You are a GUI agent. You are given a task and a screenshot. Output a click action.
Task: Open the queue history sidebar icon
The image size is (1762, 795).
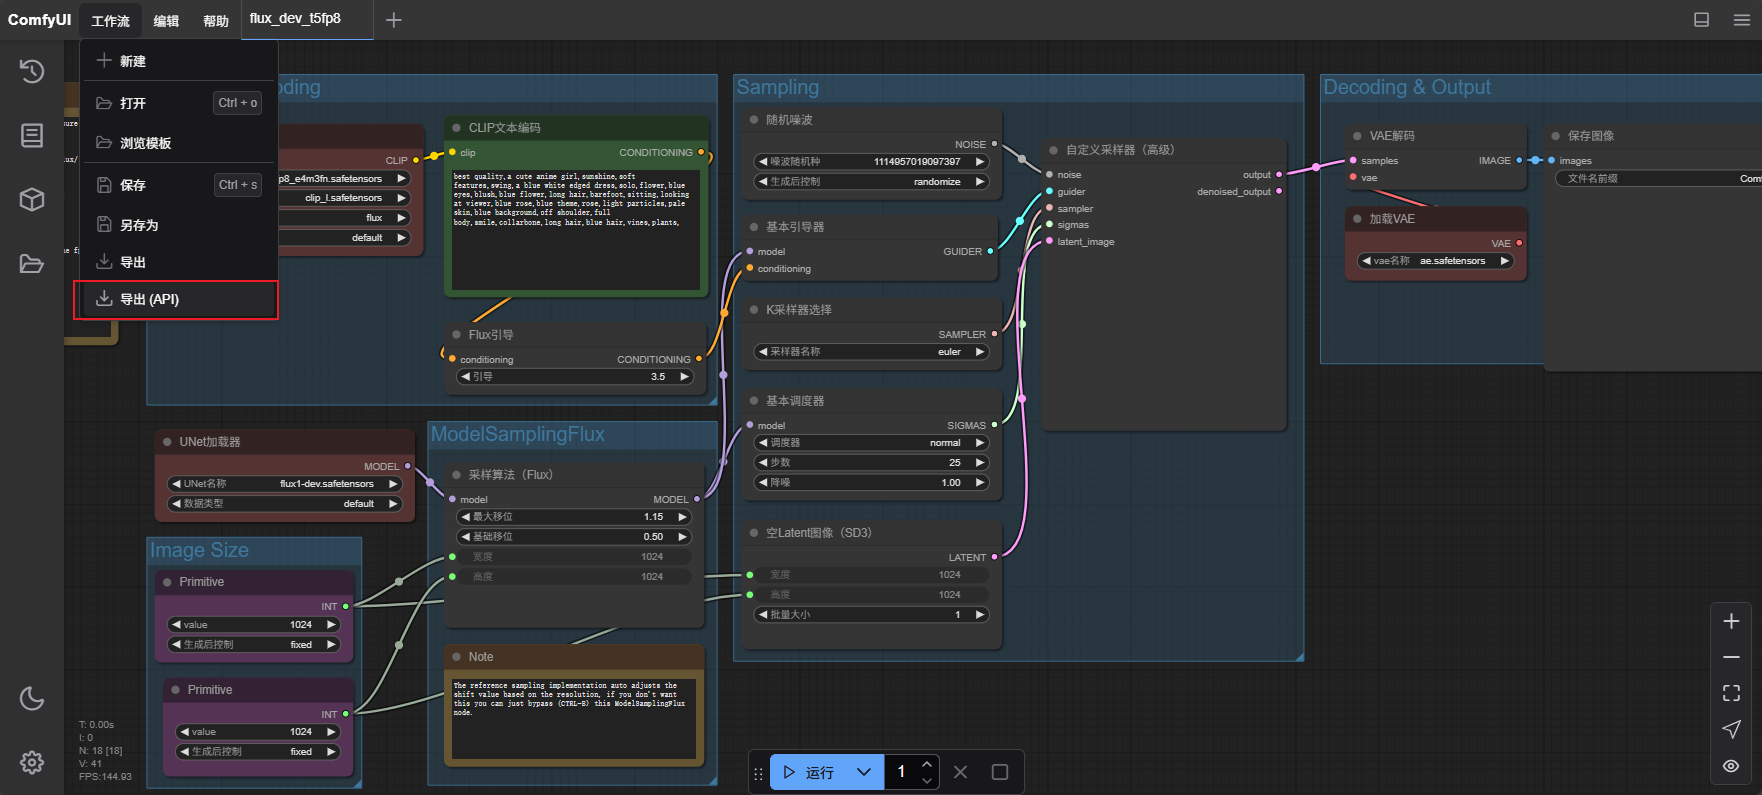point(32,71)
